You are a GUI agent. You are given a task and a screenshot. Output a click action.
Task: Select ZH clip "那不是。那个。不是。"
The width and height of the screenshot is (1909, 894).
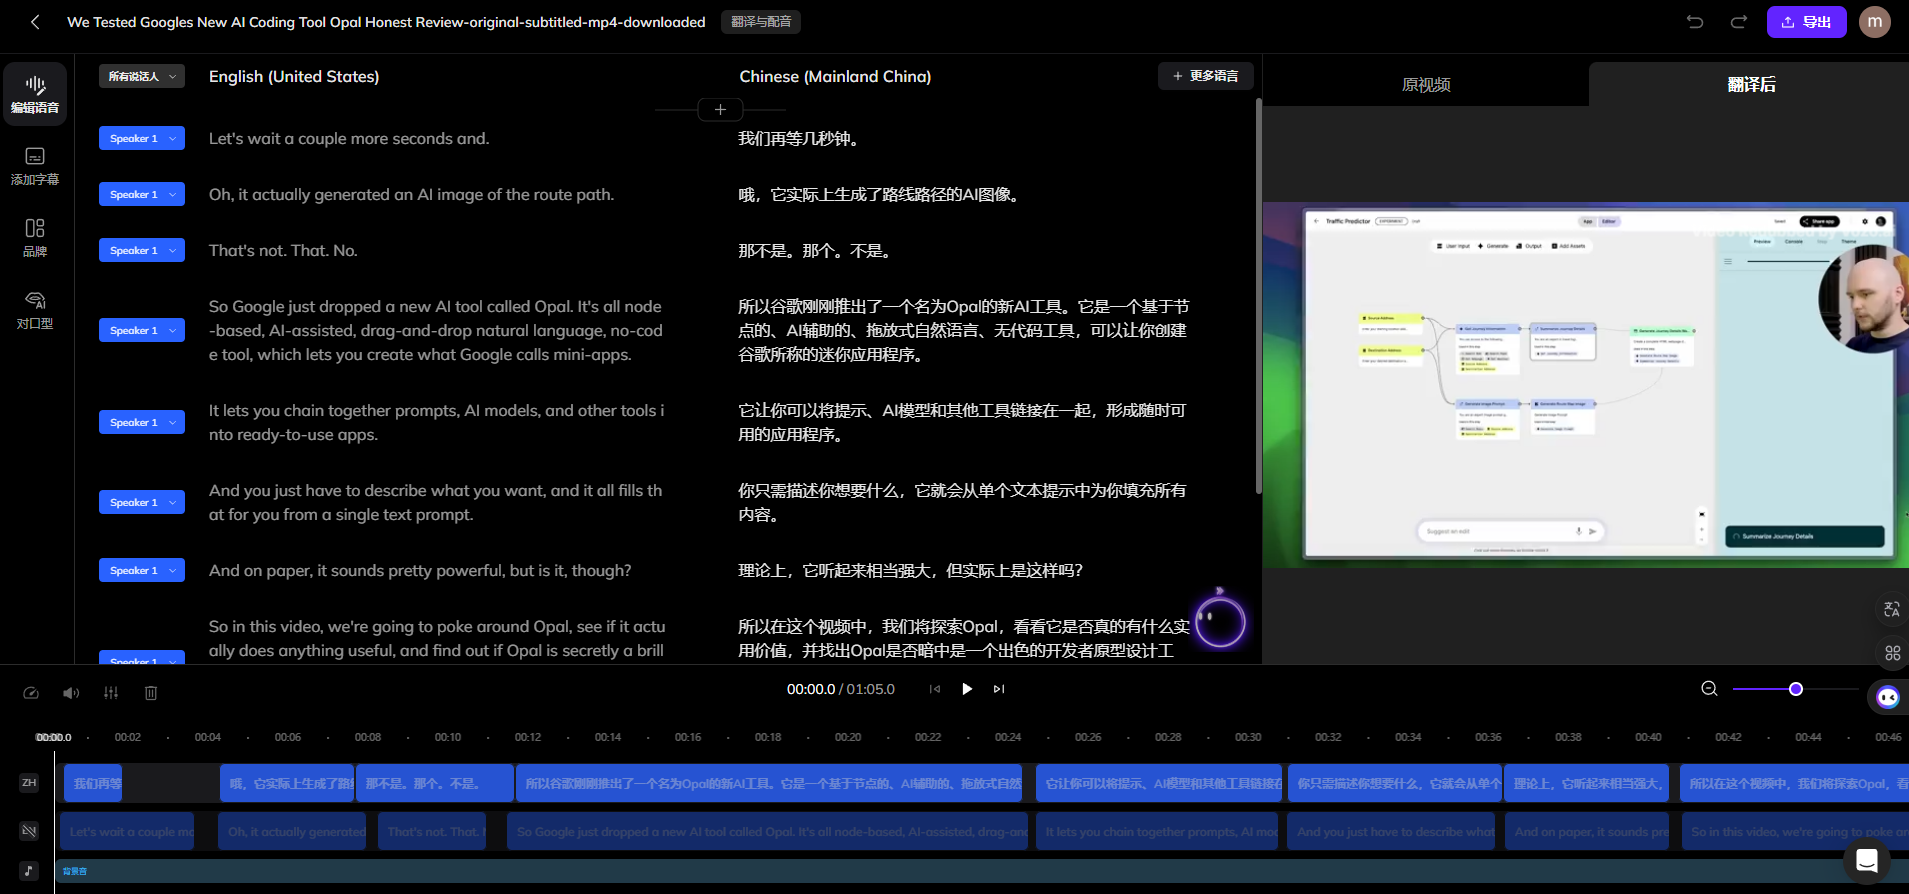(x=436, y=783)
